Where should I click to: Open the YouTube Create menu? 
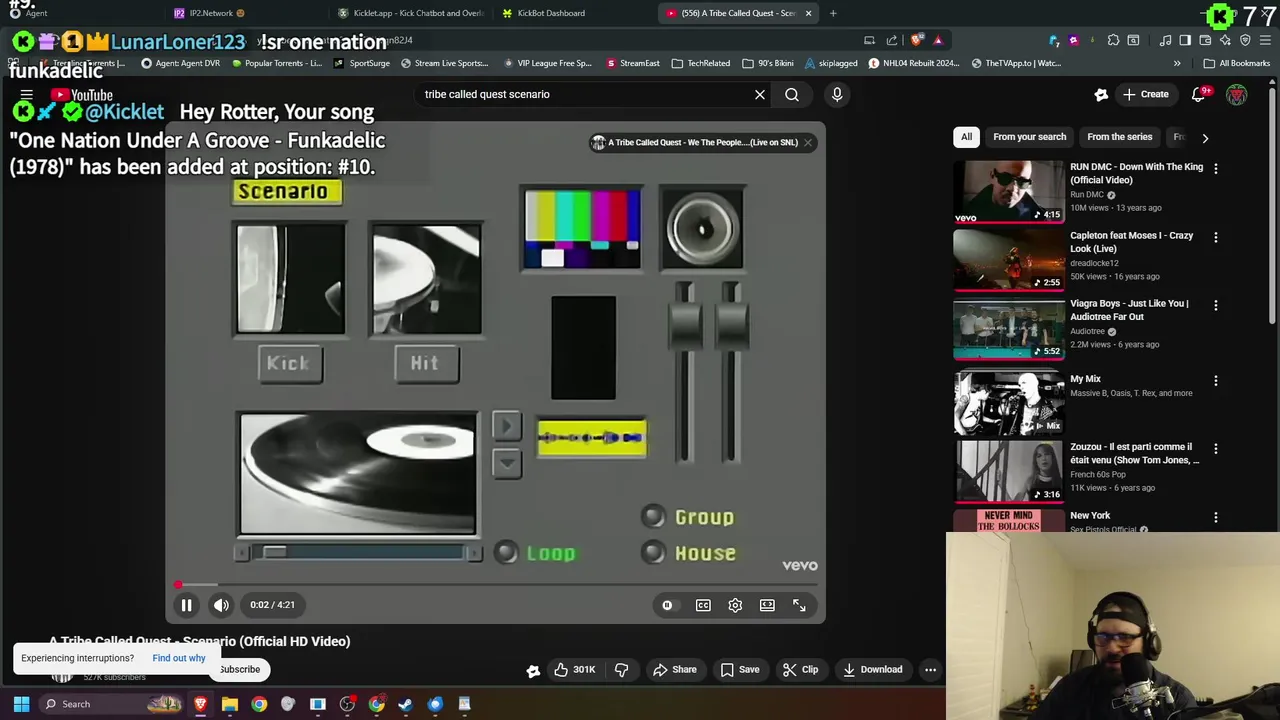pyautogui.click(x=1145, y=95)
